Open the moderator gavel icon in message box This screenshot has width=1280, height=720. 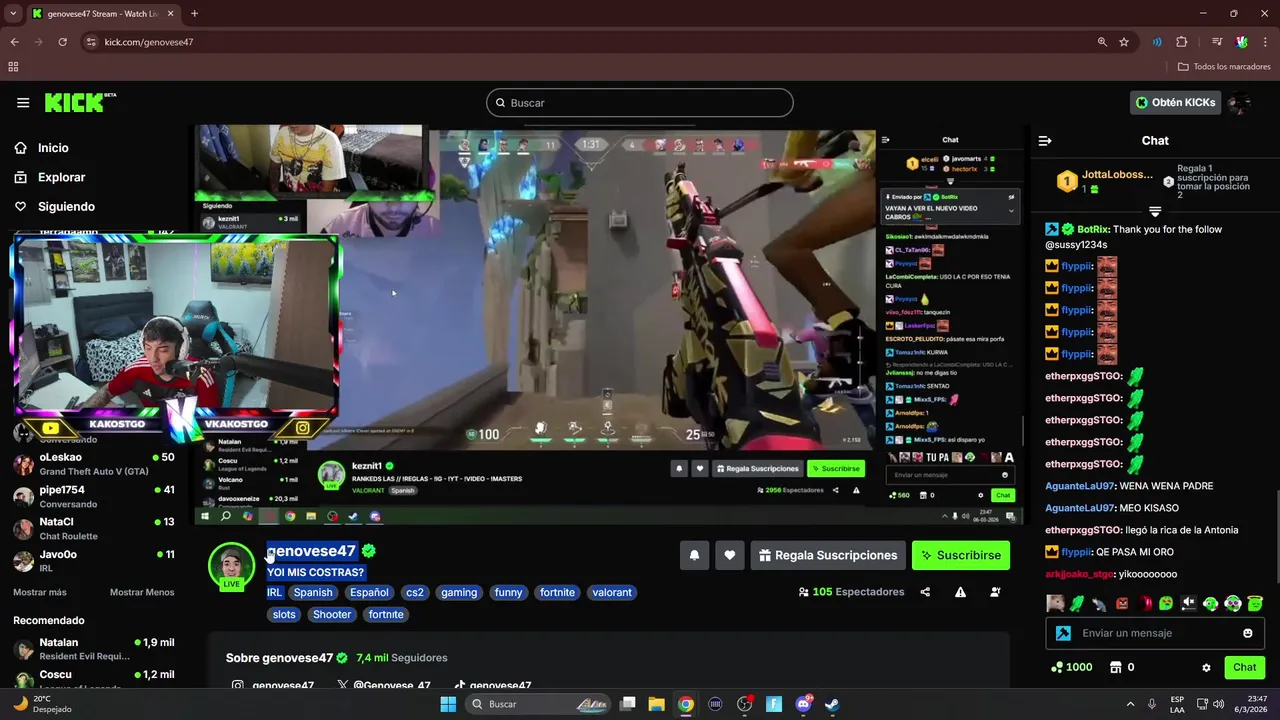tap(1064, 633)
